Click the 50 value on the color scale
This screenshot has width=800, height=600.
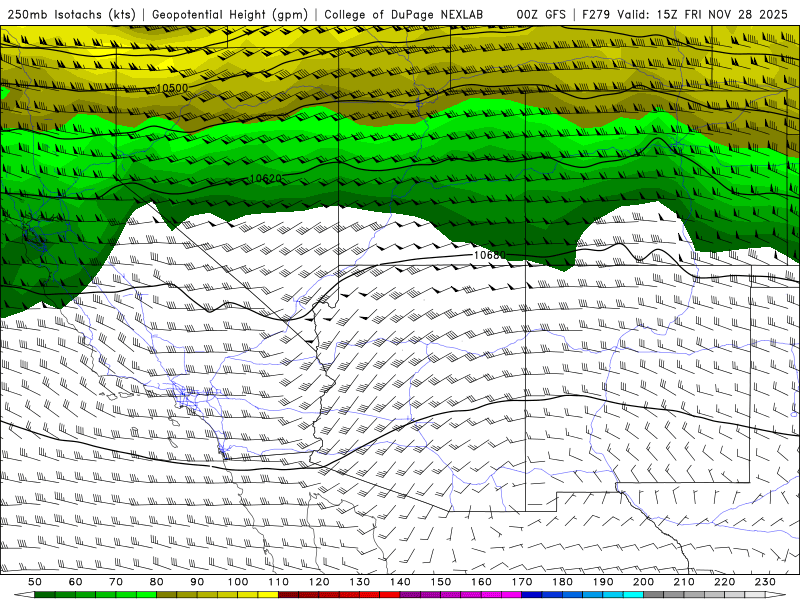tap(35, 582)
